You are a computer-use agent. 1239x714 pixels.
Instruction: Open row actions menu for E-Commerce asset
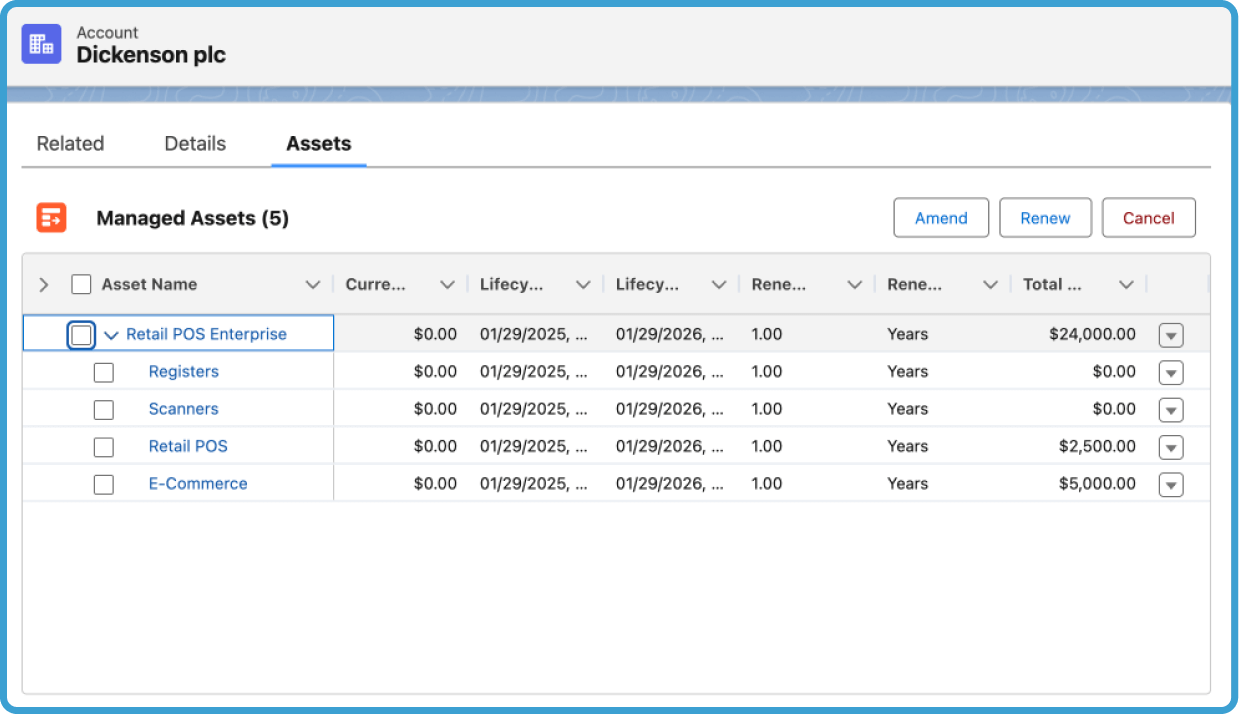click(1171, 484)
